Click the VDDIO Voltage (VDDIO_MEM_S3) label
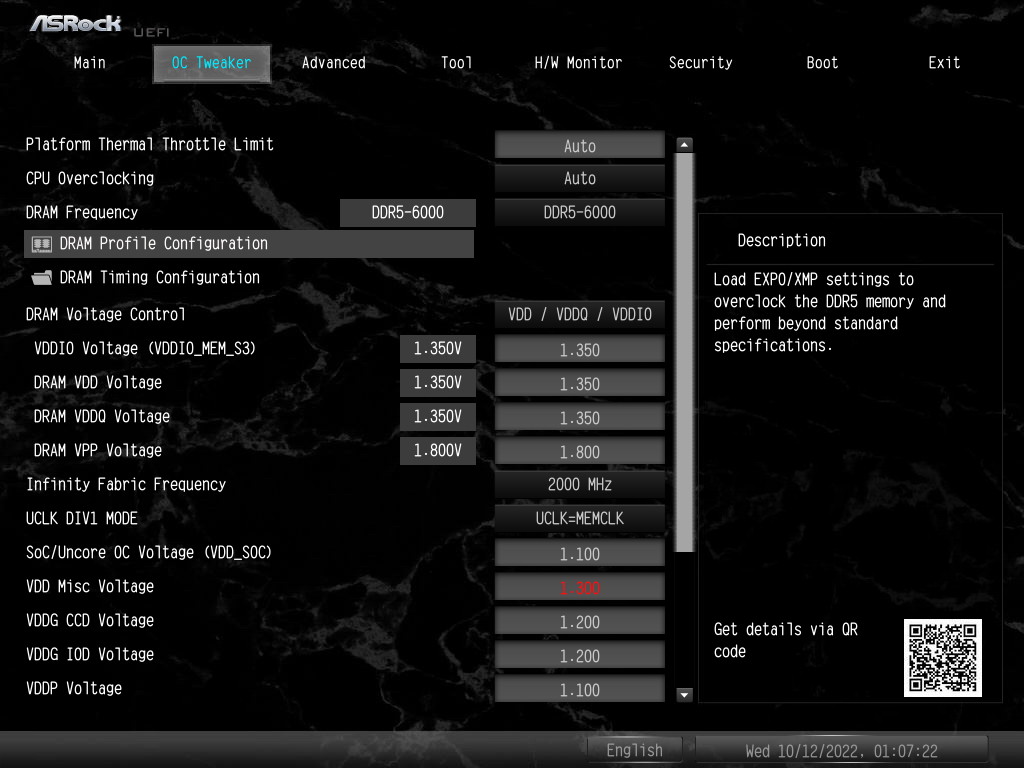 pos(144,348)
